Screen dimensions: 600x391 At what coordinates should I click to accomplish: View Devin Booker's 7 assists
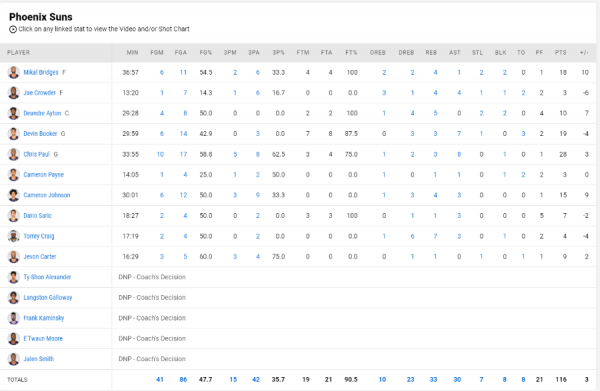point(459,134)
